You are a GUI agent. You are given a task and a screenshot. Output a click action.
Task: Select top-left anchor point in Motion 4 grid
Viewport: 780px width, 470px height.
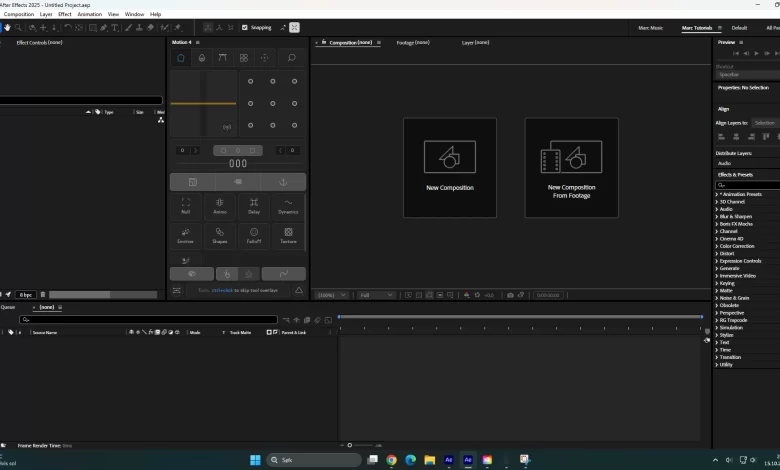point(251,81)
